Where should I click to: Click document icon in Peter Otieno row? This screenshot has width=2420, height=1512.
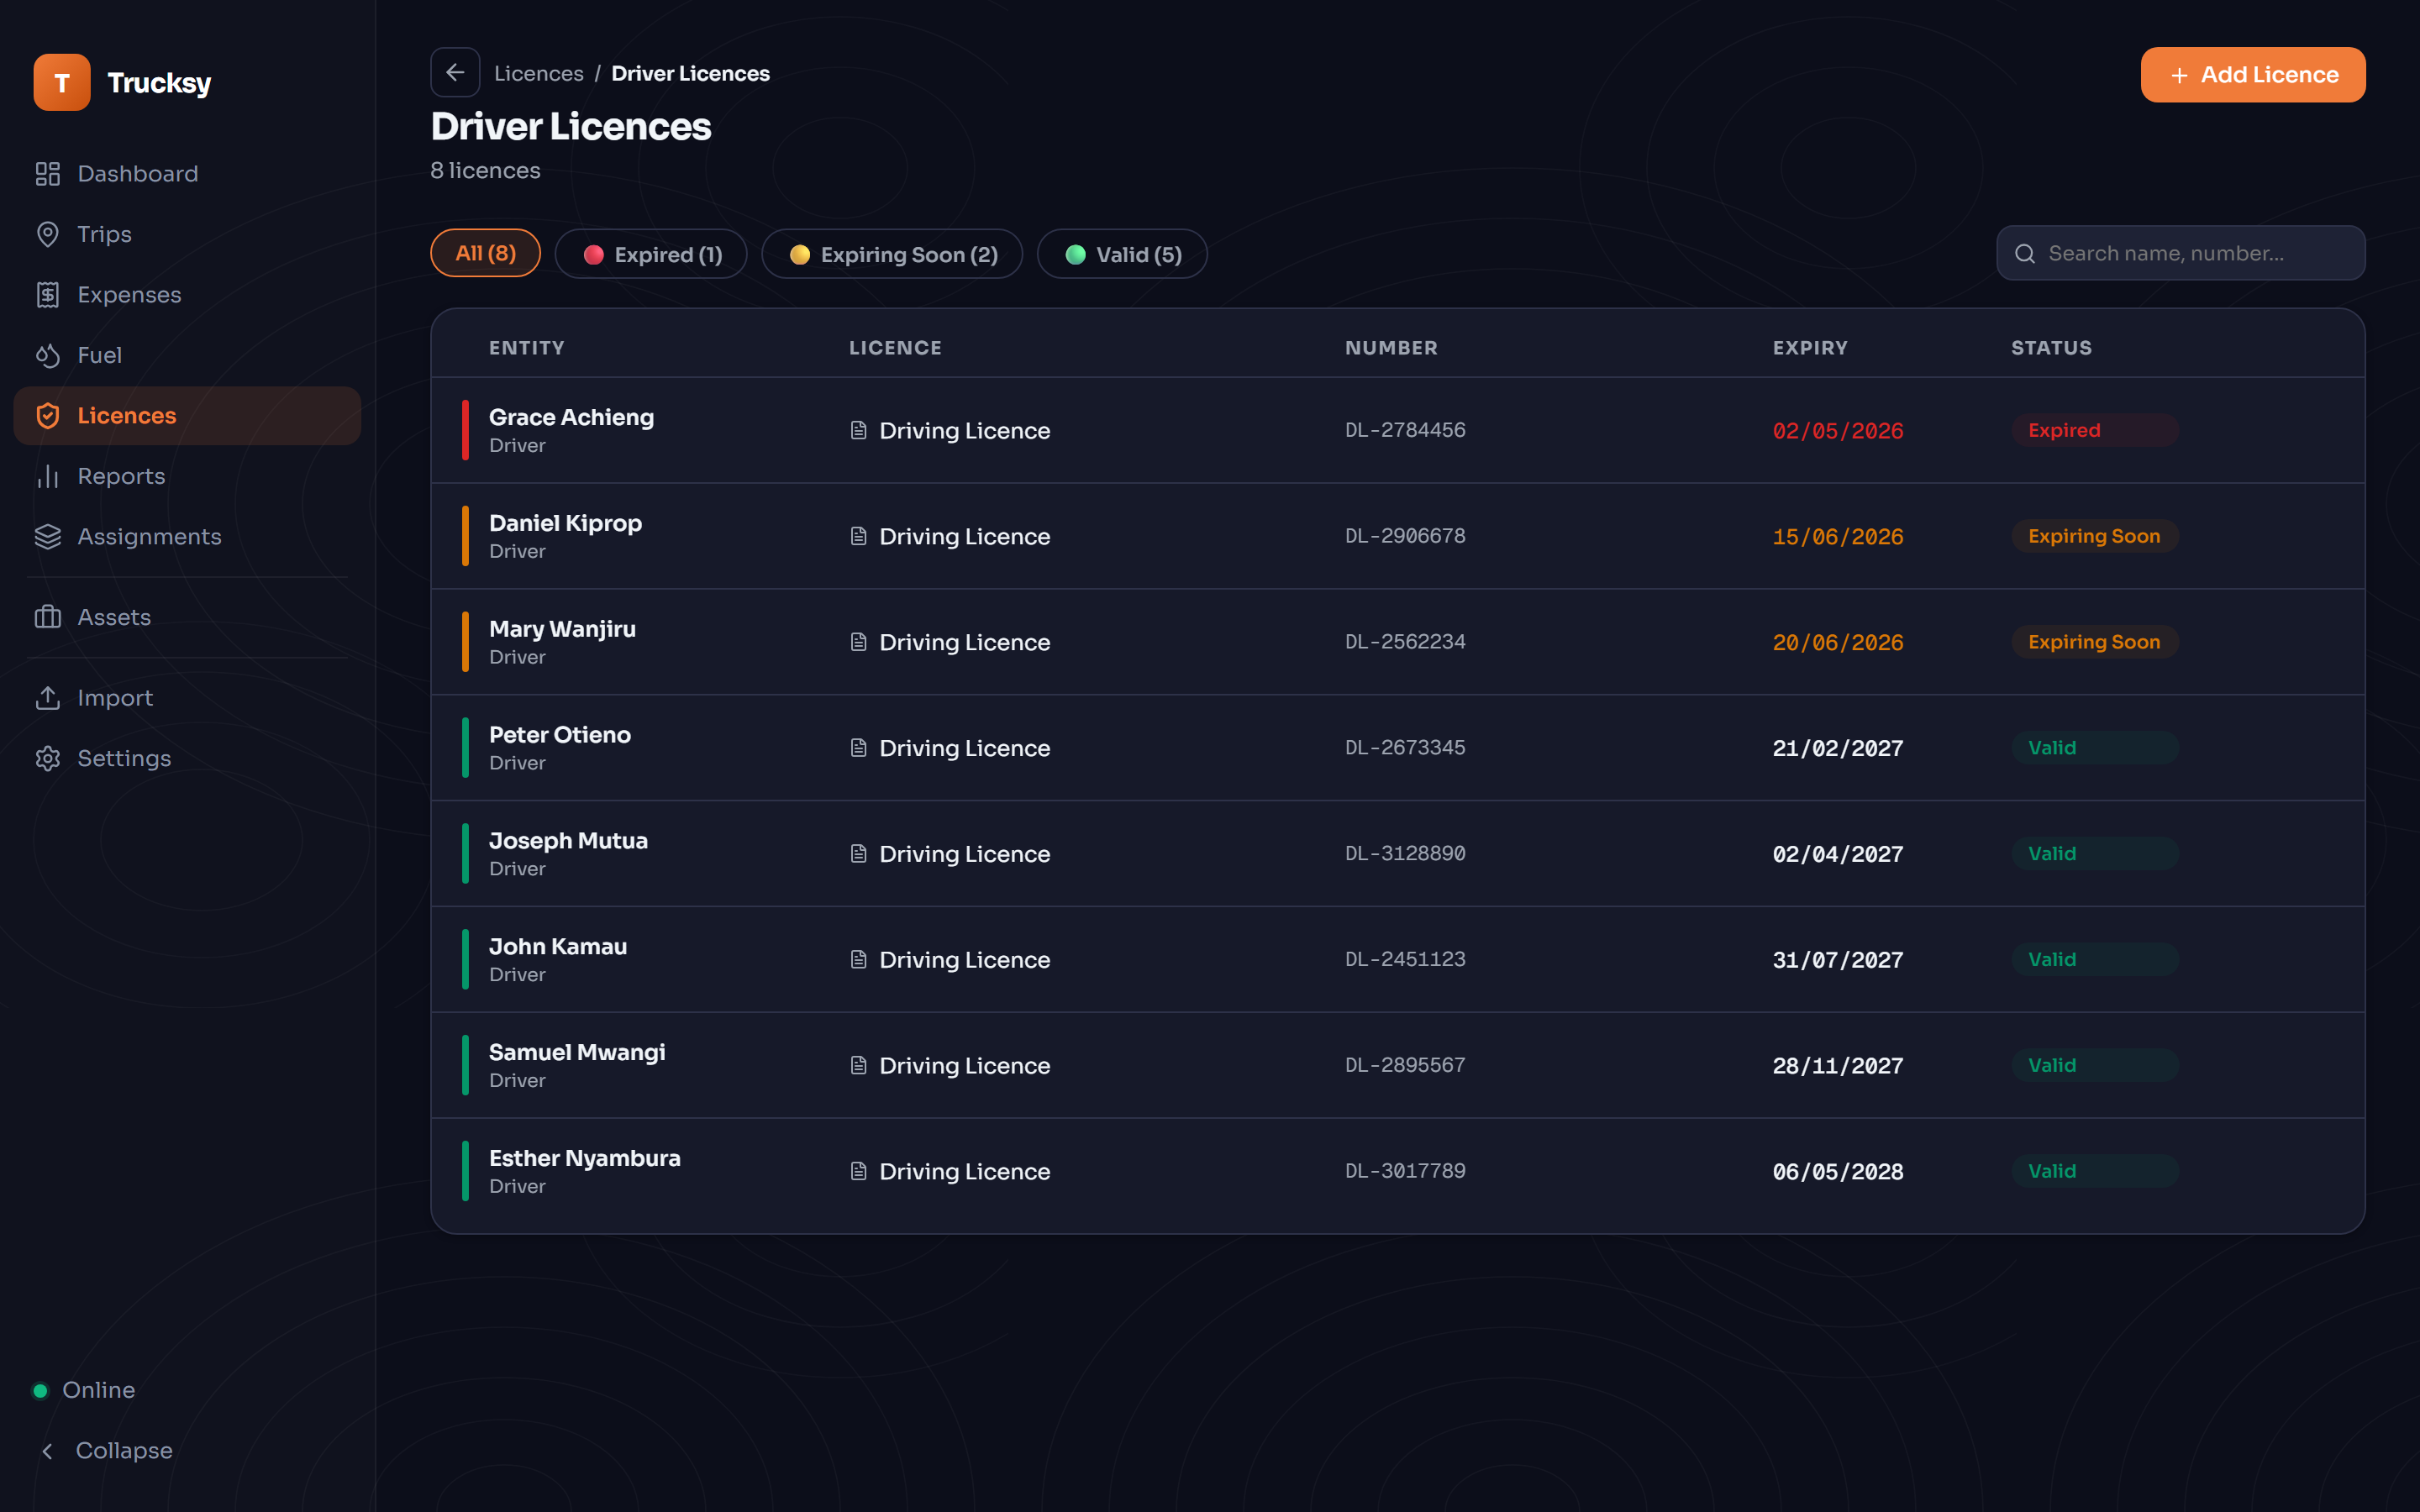coord(858,748)
